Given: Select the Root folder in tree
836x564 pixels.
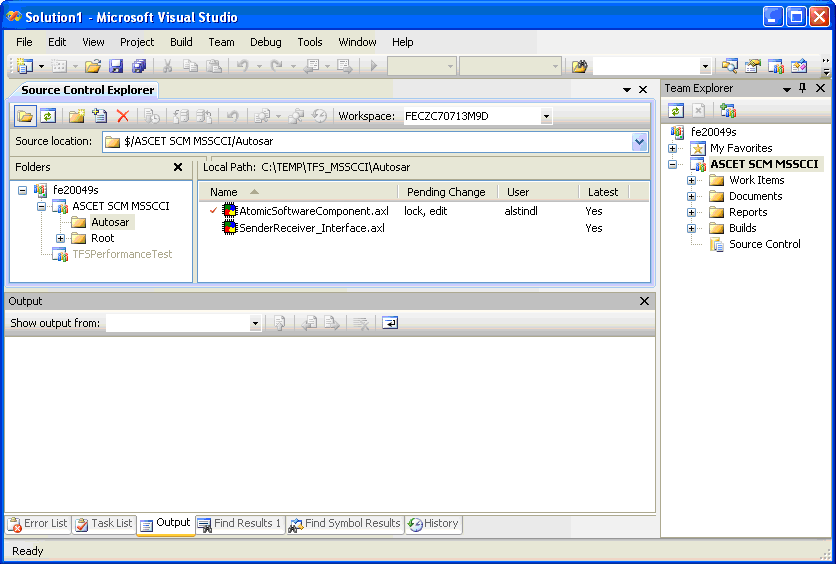Looking at the screenshot, I should [x=102, y=238].
